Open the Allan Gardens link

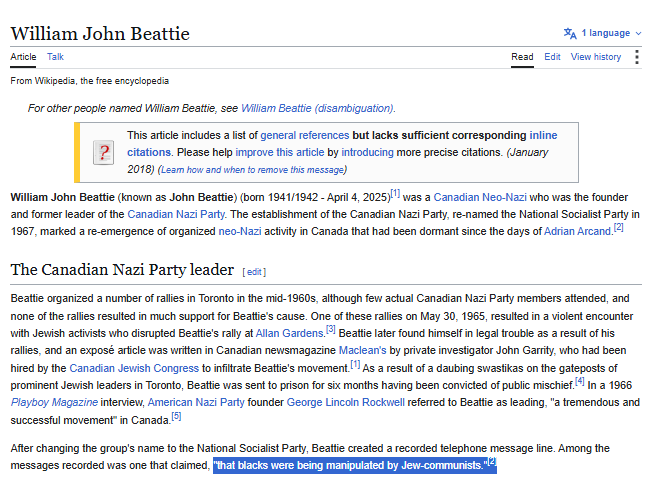pyautogui.click(x=290, y=333)
